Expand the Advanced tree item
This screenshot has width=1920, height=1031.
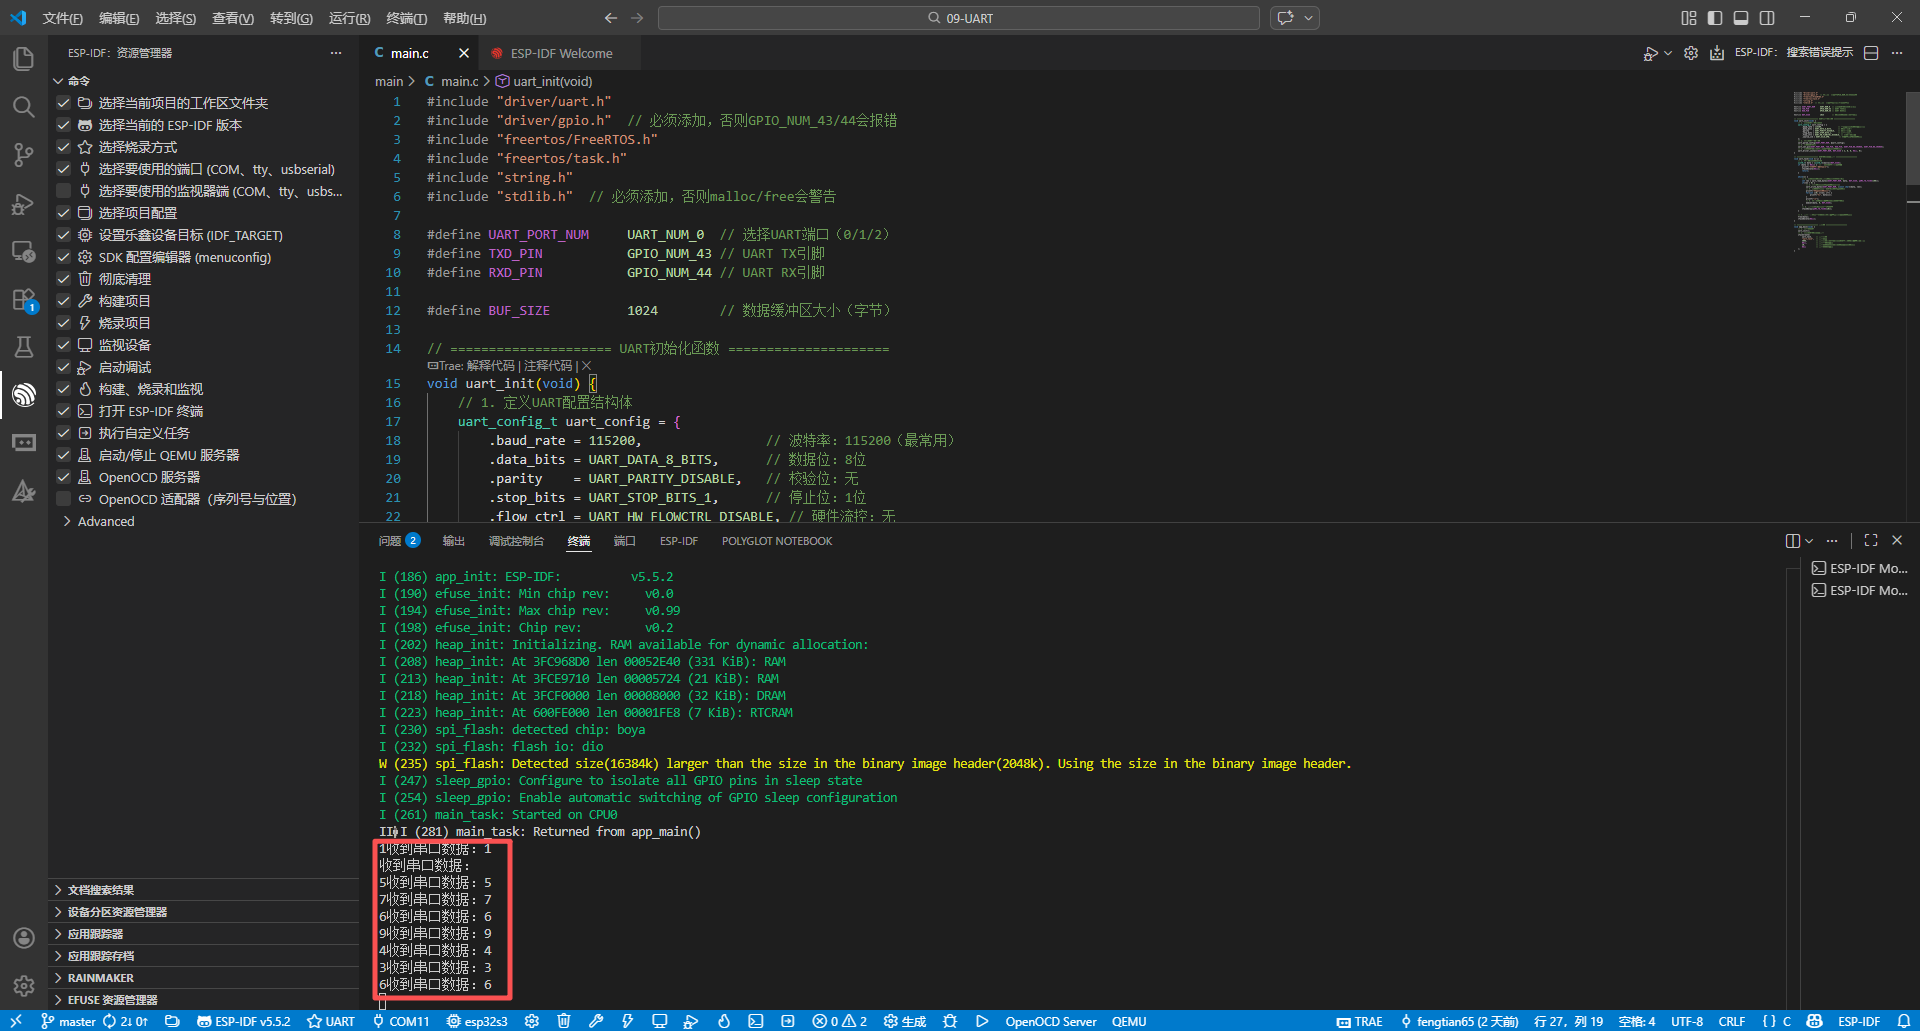click(203, 521)
